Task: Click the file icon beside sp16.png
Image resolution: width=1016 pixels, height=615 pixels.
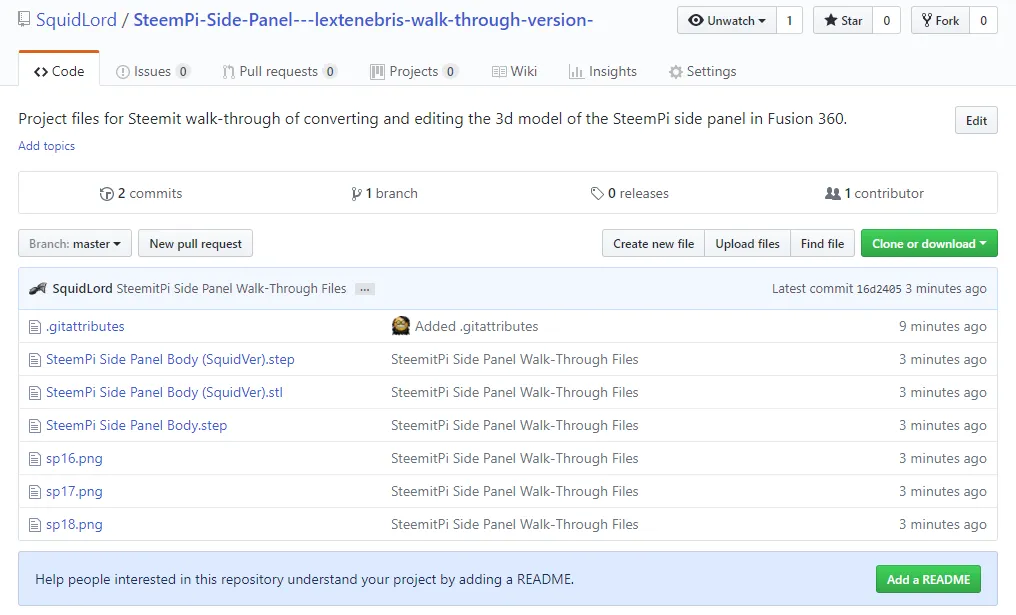Action: 35,459
